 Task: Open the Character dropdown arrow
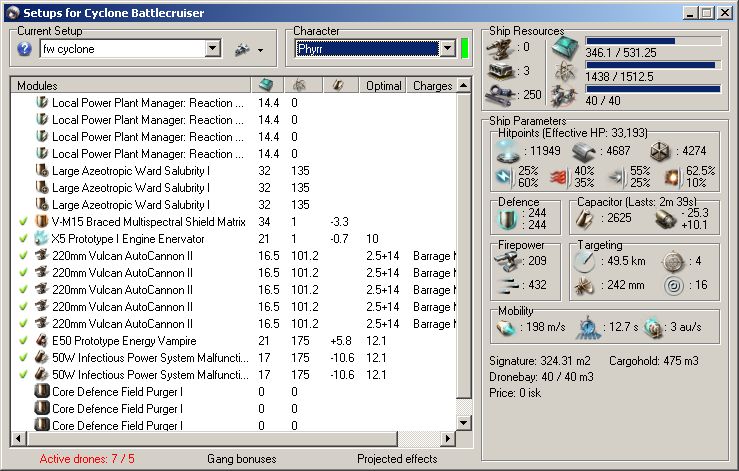(x=447, y=49)
